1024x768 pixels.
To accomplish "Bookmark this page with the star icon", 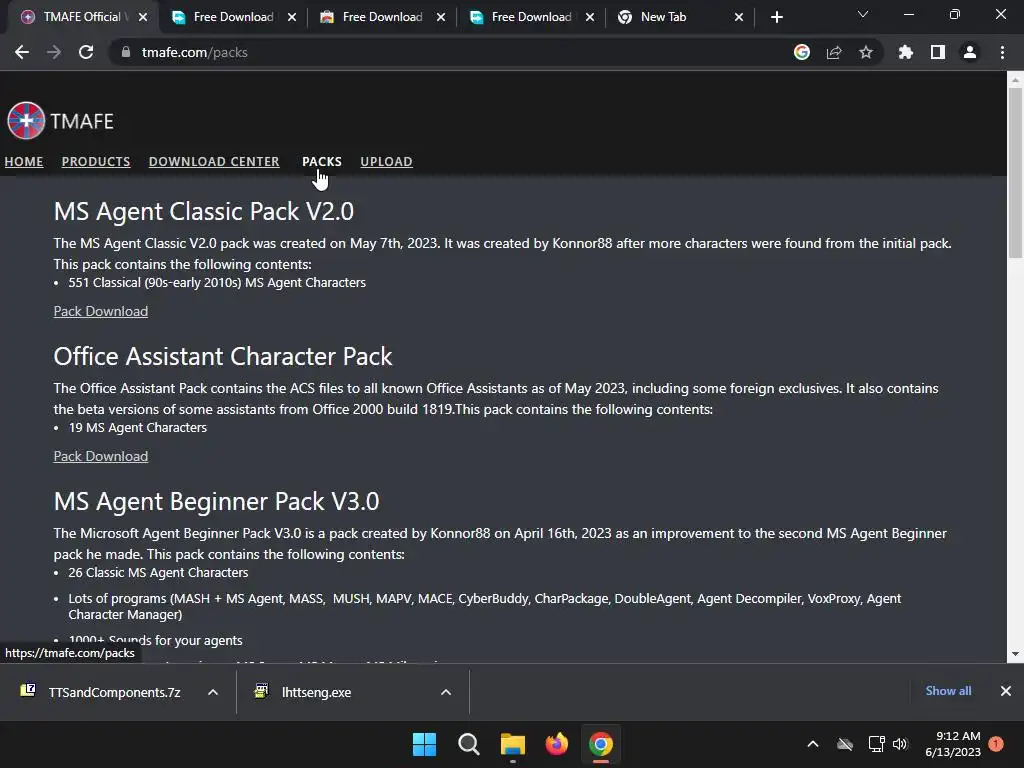I will click(x=866, y=52).
